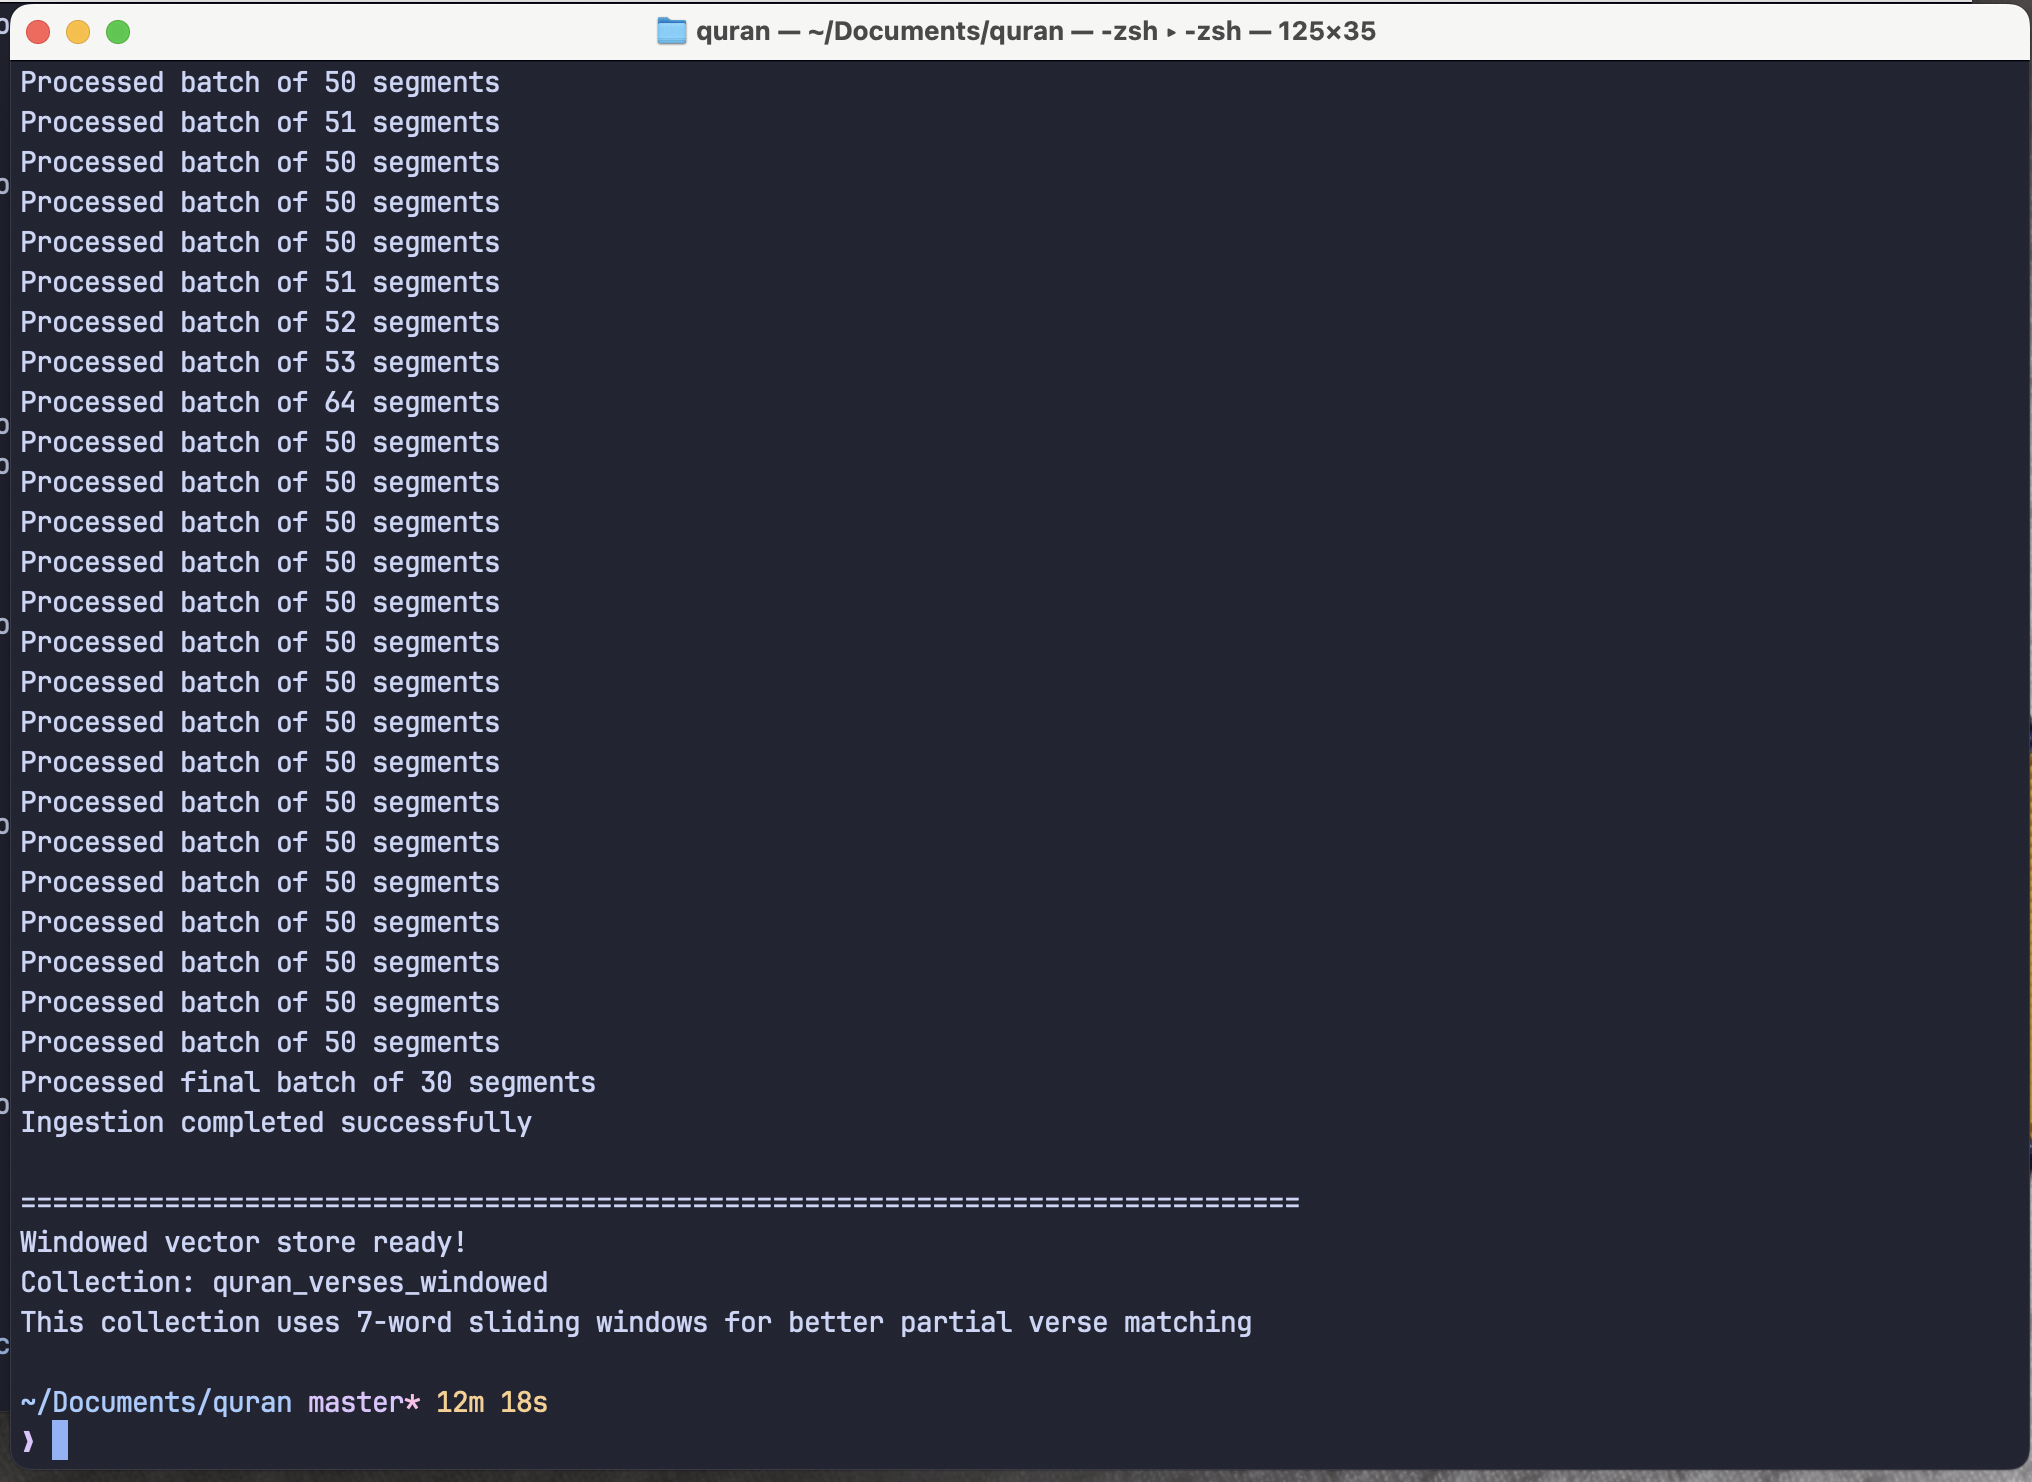Click 'Processed batch of 52 segments' line

[260, 322]
